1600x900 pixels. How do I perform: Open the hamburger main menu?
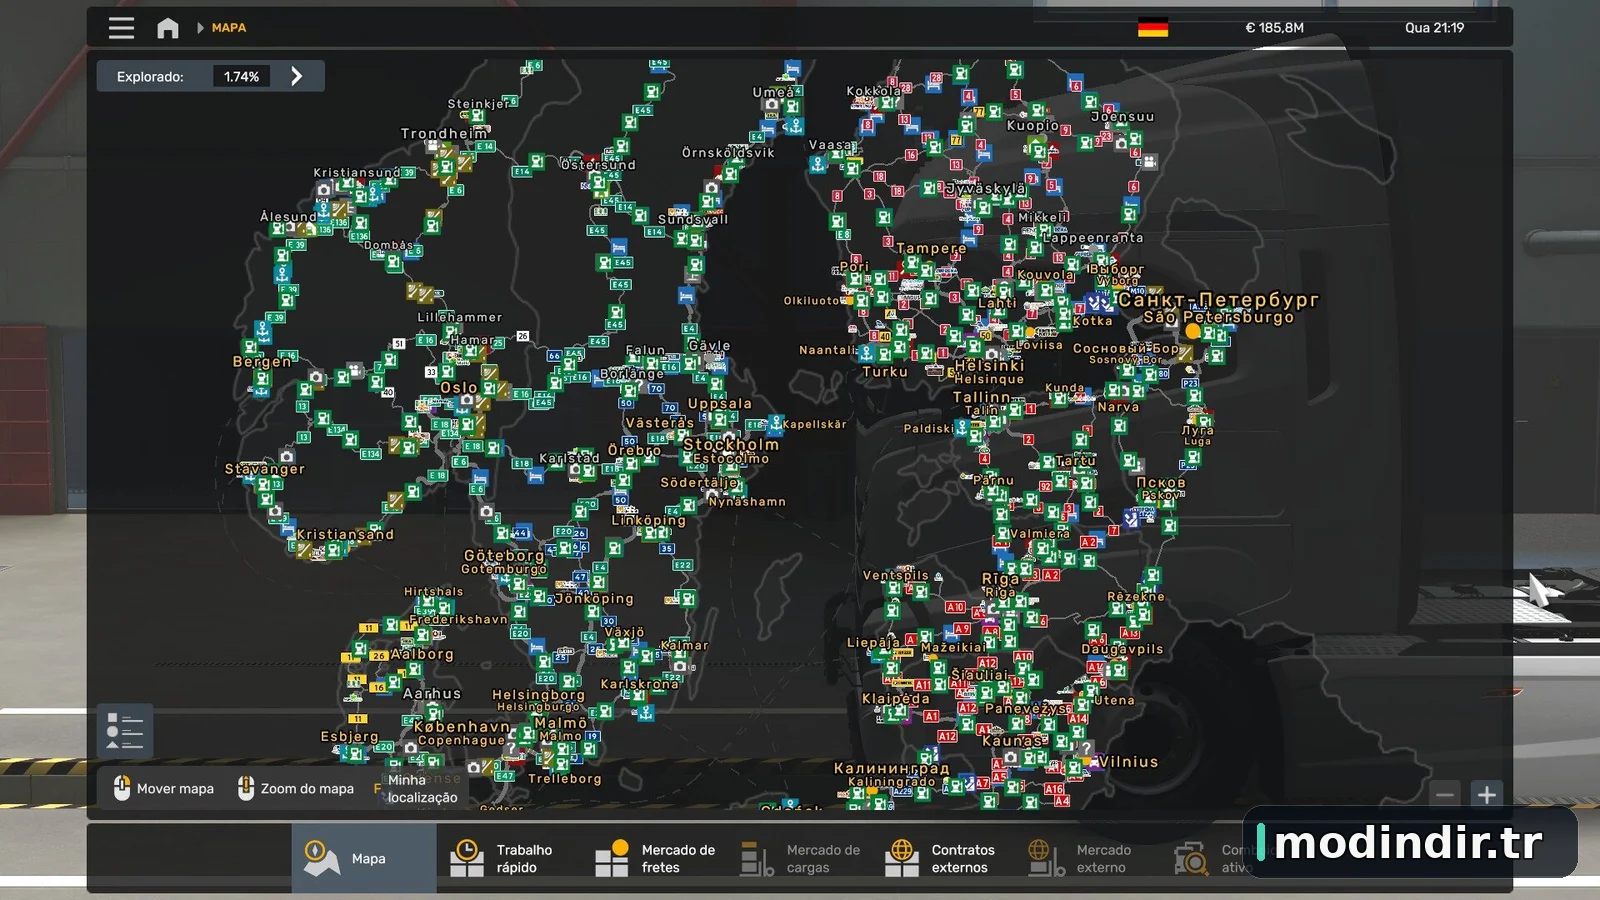[x=121, y=28]
